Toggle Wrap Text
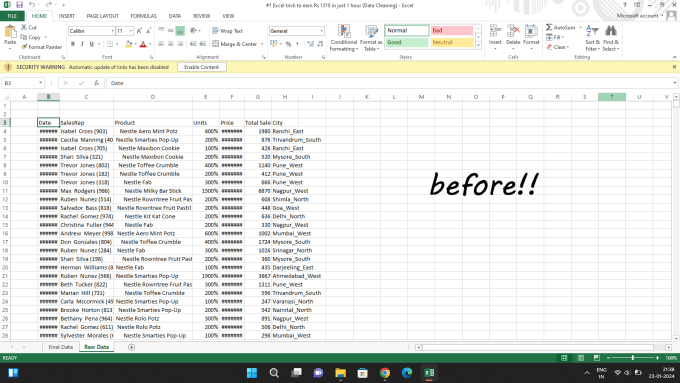Image resolution: width=680 pixels, height=383 pixels. [227, 31]
